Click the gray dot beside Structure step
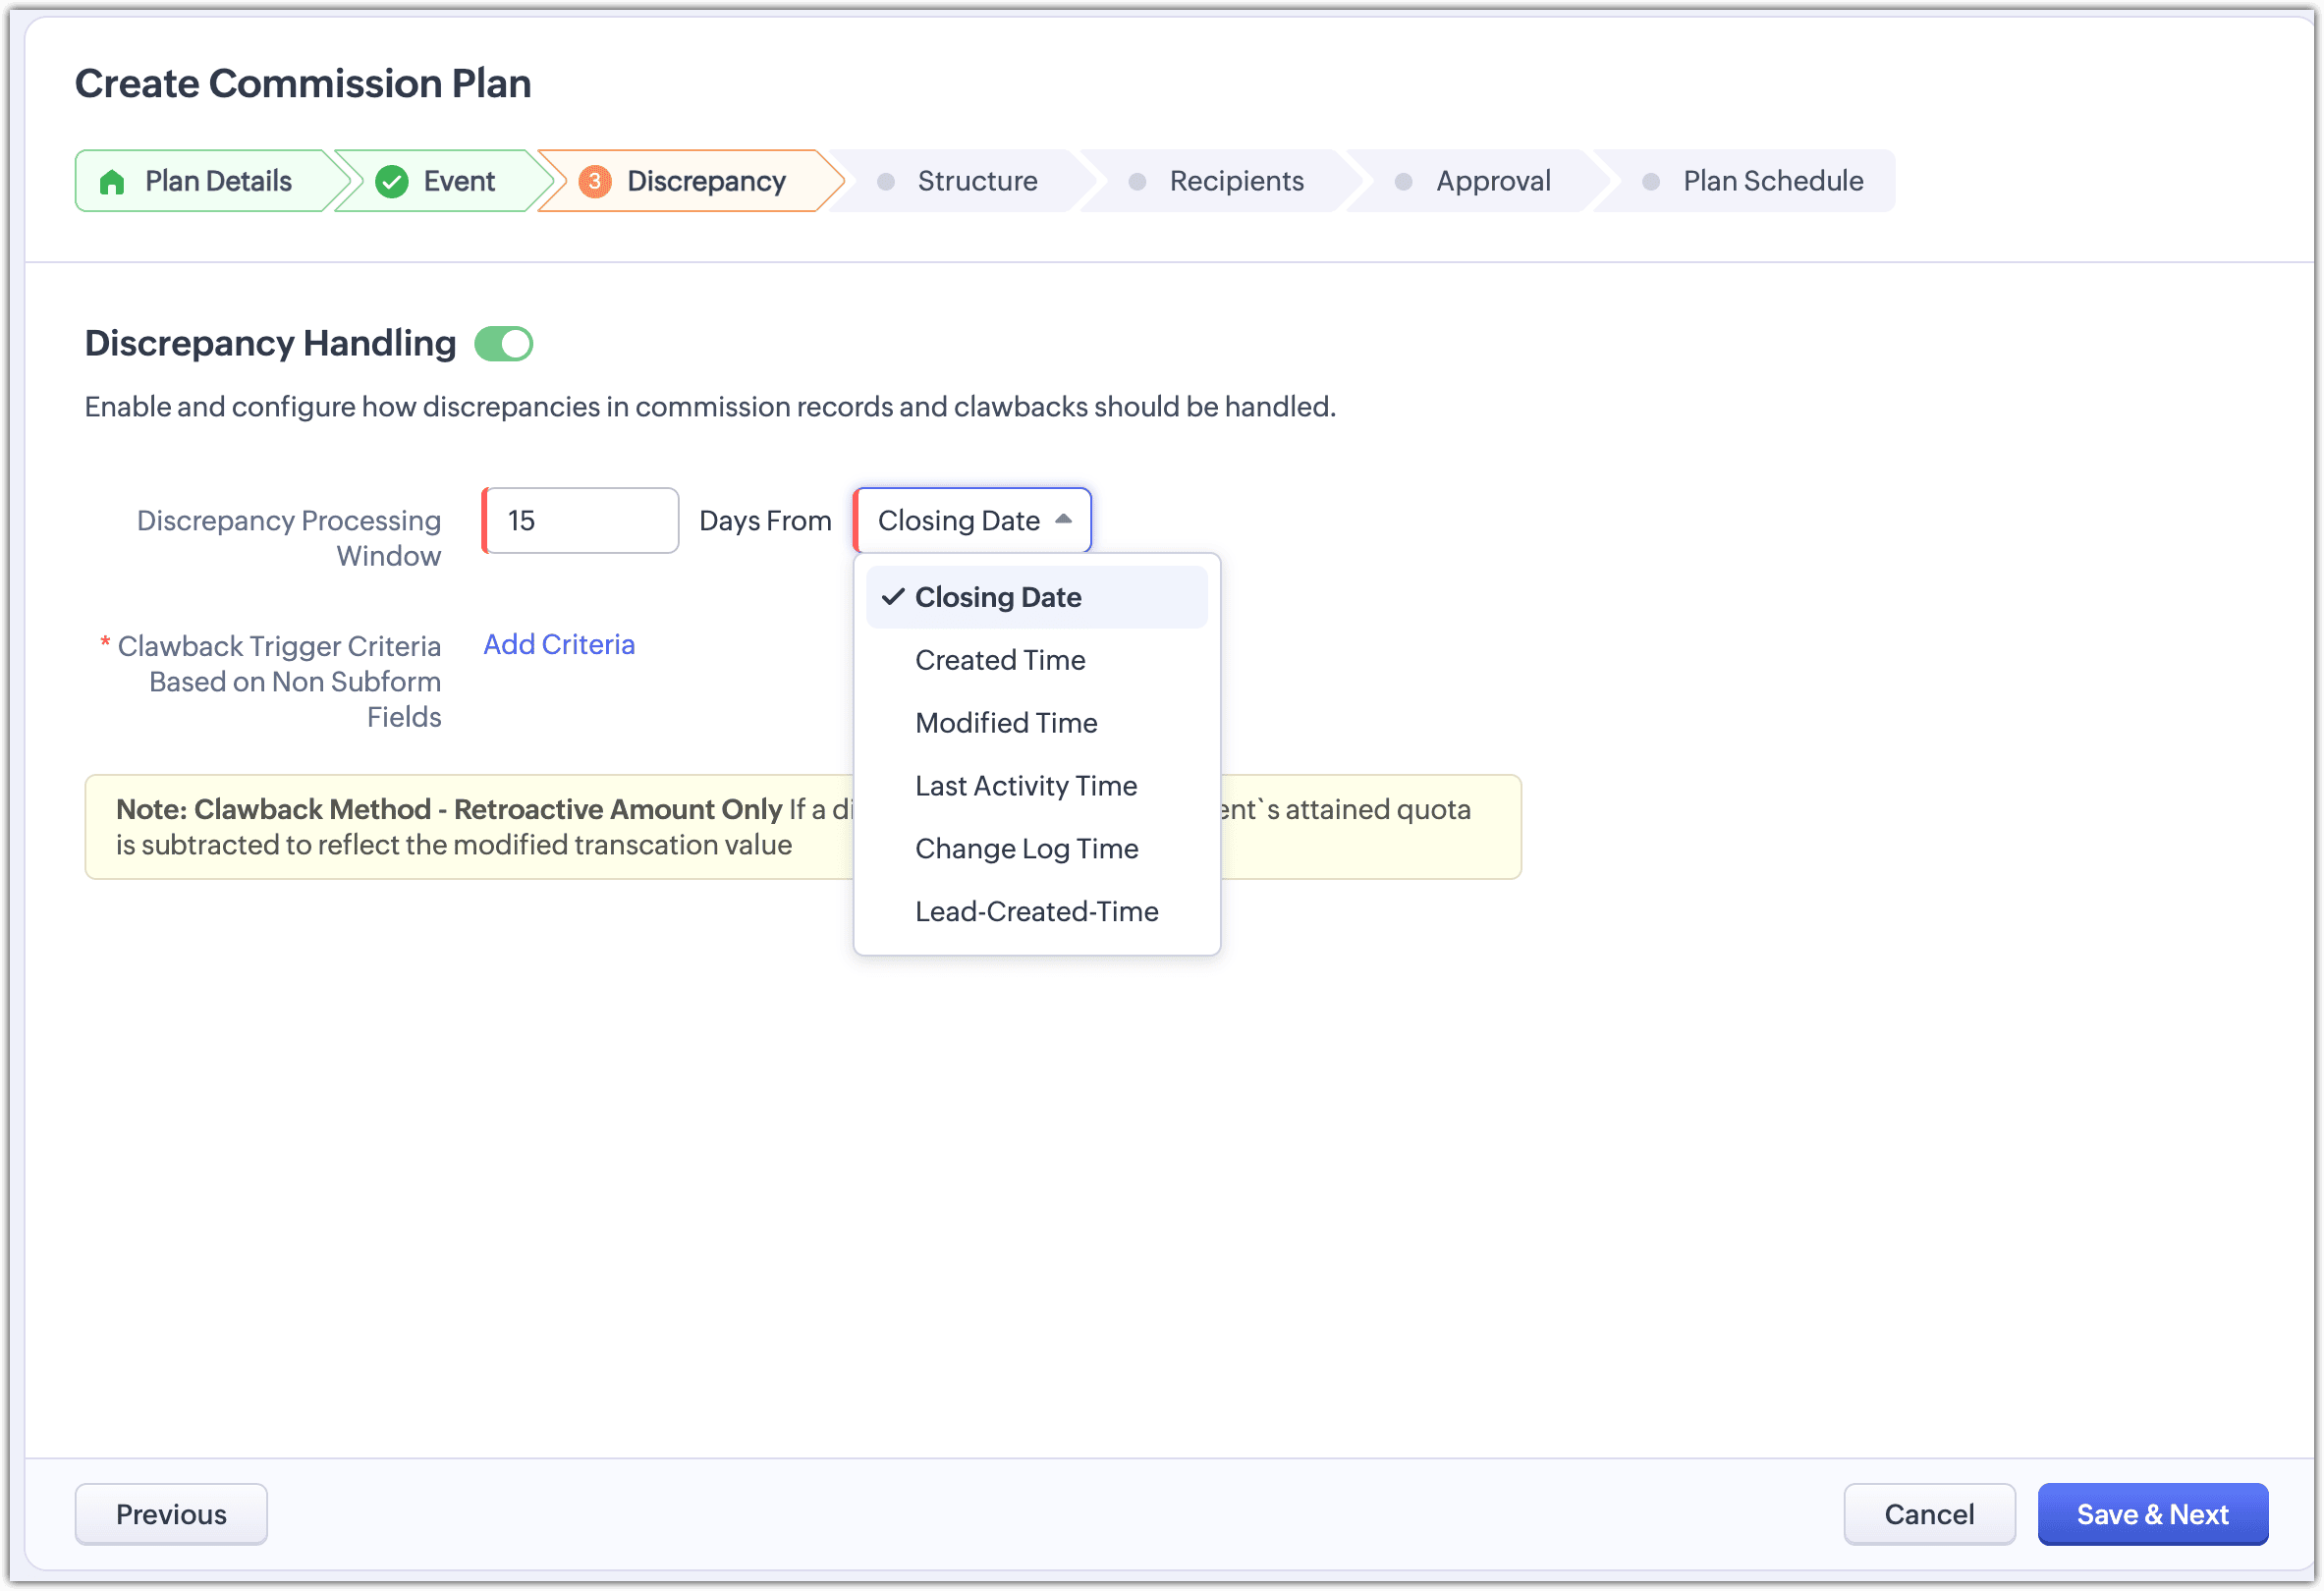This screenshot has height=1591, width=2324. click(886, 182)
